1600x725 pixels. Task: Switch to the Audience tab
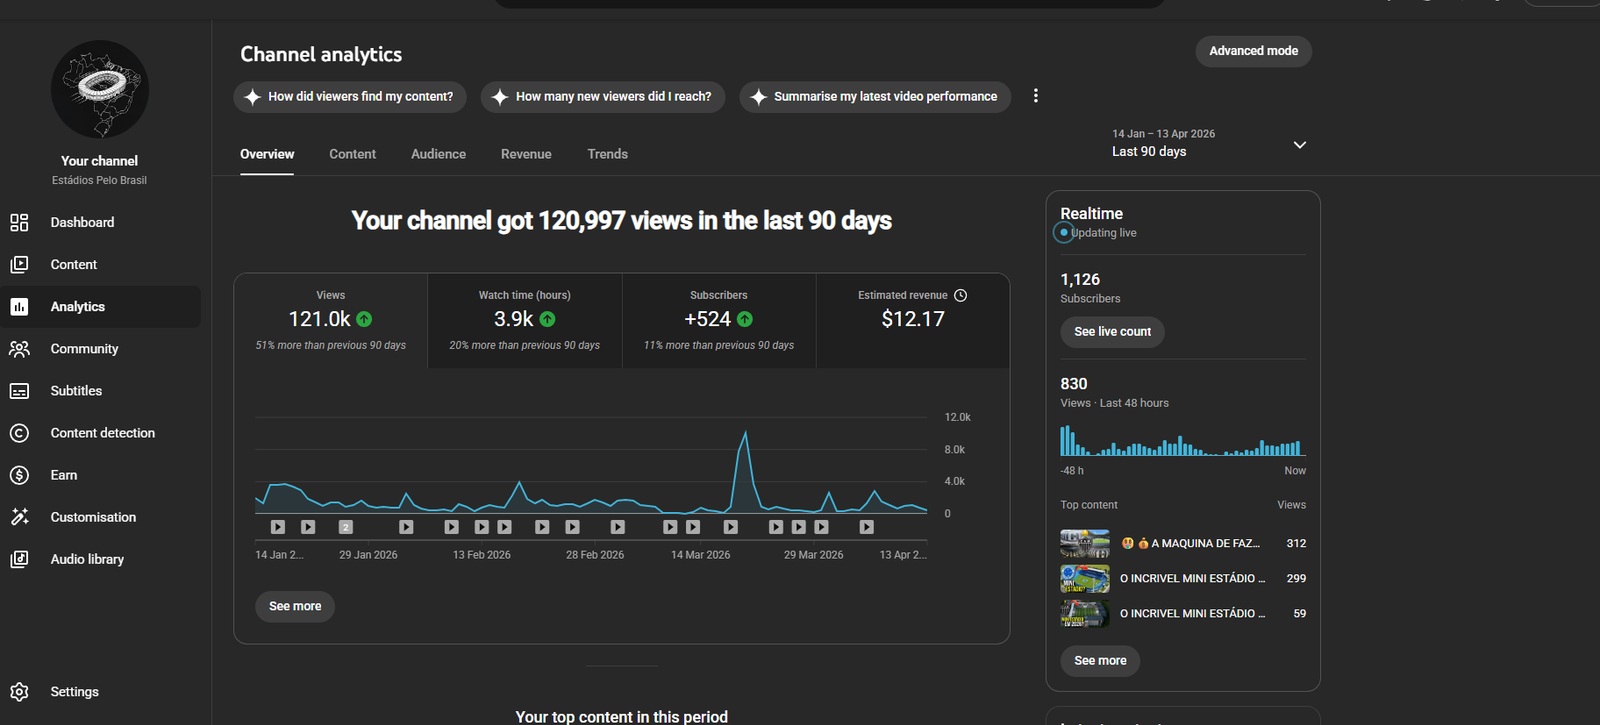click(438, 154)
